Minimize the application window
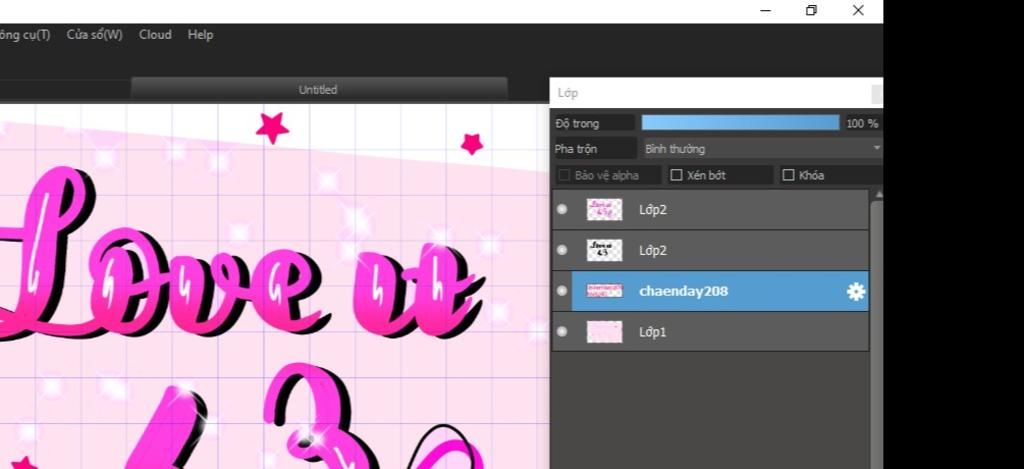Screen dimensions: 1024x469 [x=765, y=10]
